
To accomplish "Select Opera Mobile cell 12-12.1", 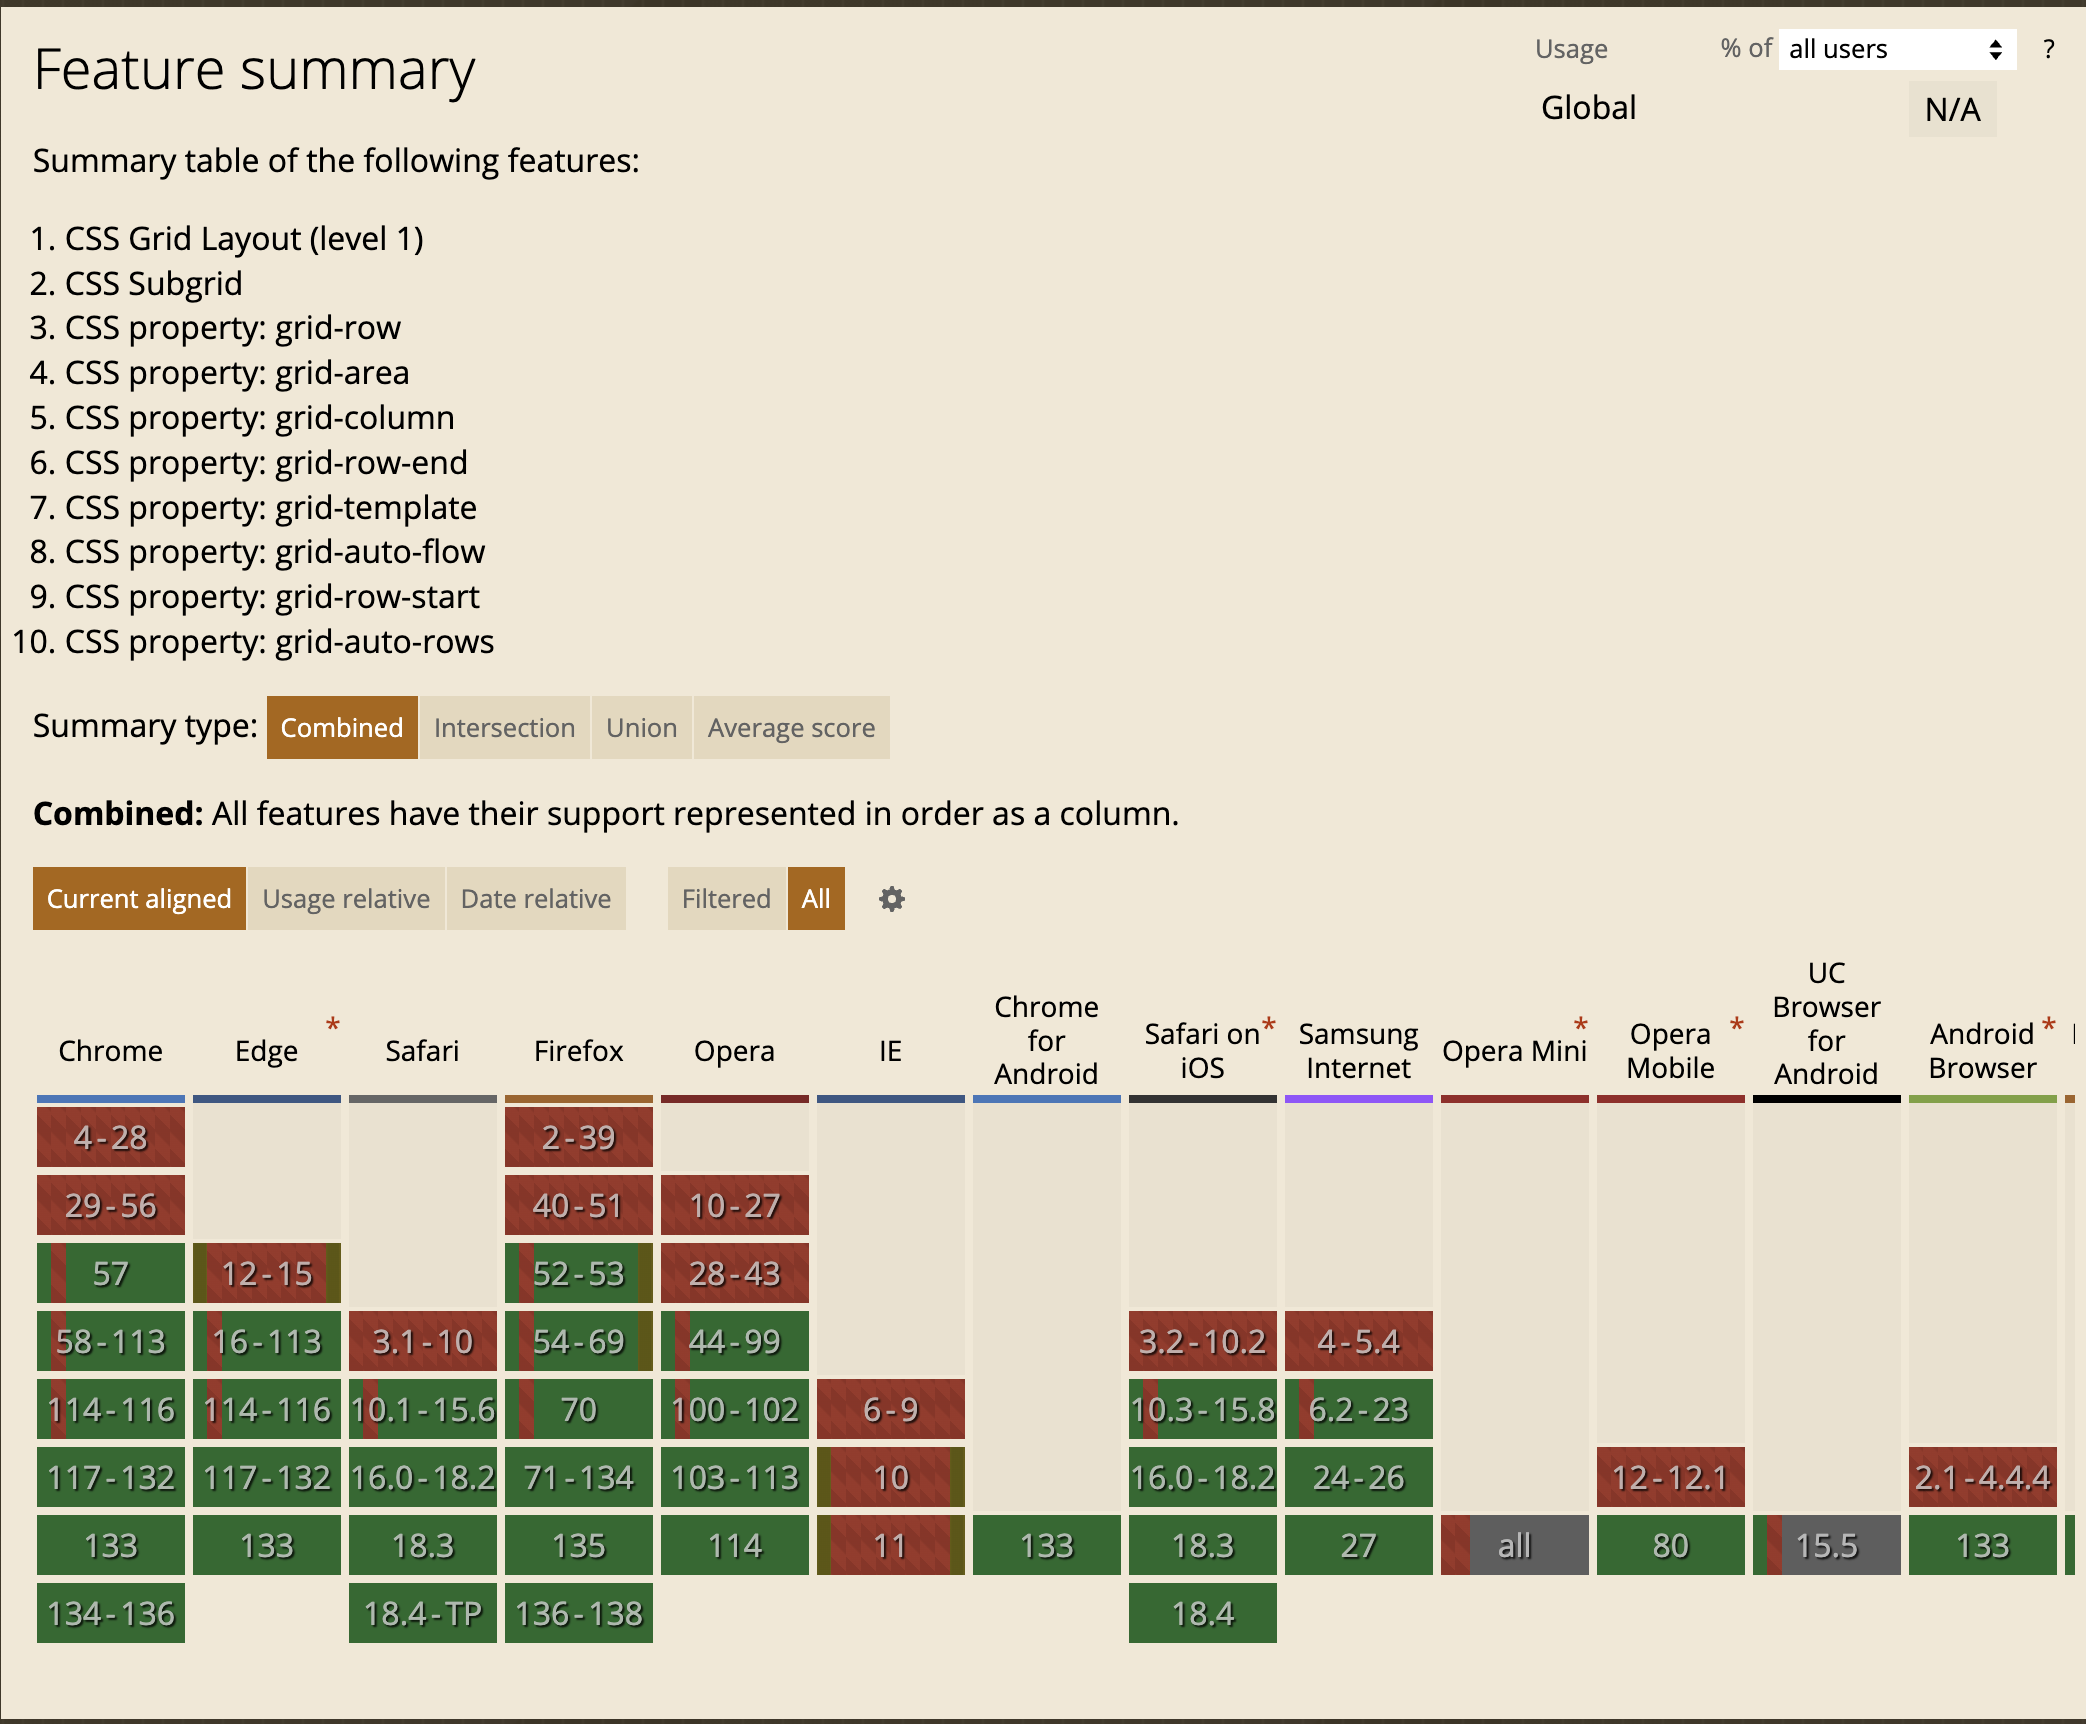I will coord(1671,1477).
